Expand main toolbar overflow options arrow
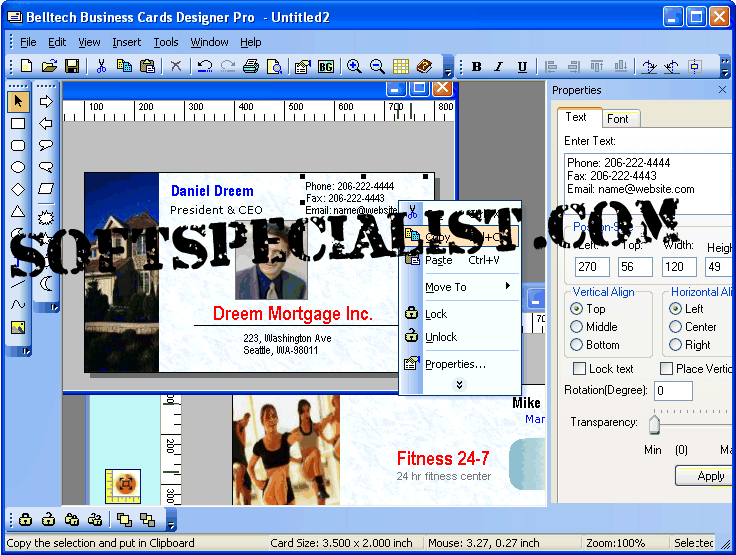Screen dimensions: 736x555 448,70
